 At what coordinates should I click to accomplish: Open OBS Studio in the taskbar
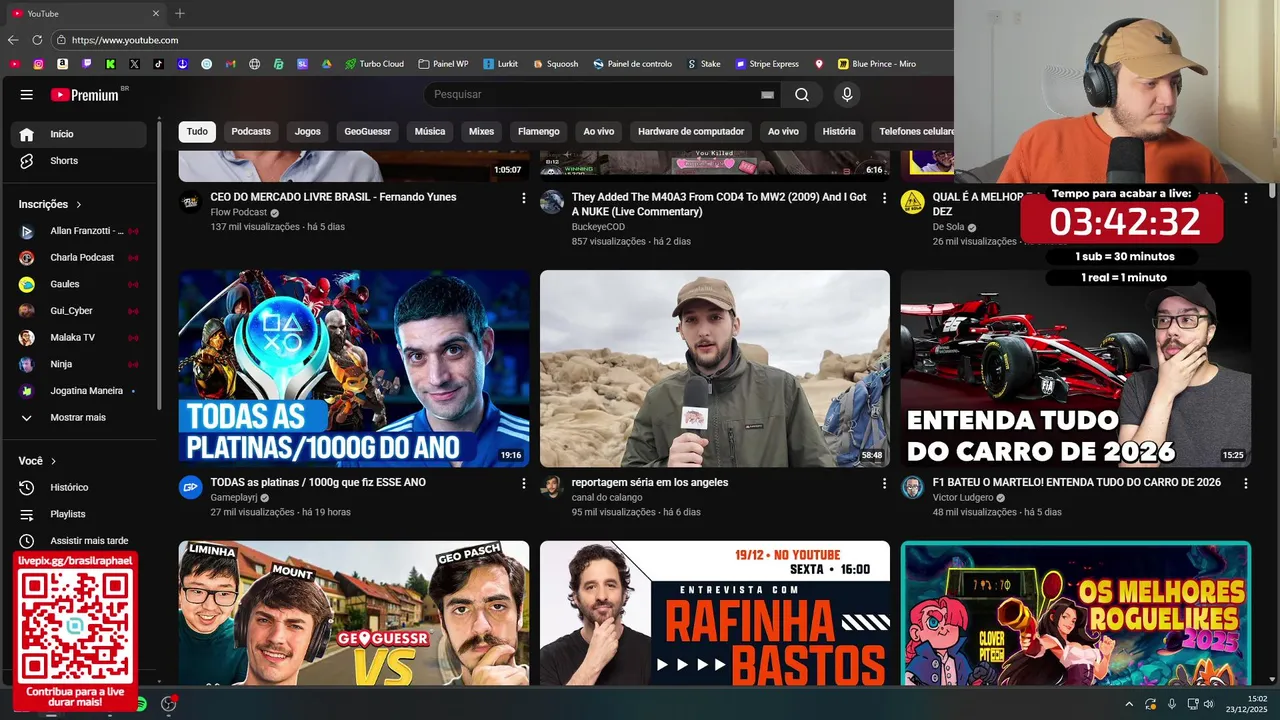tap(168, 704)
